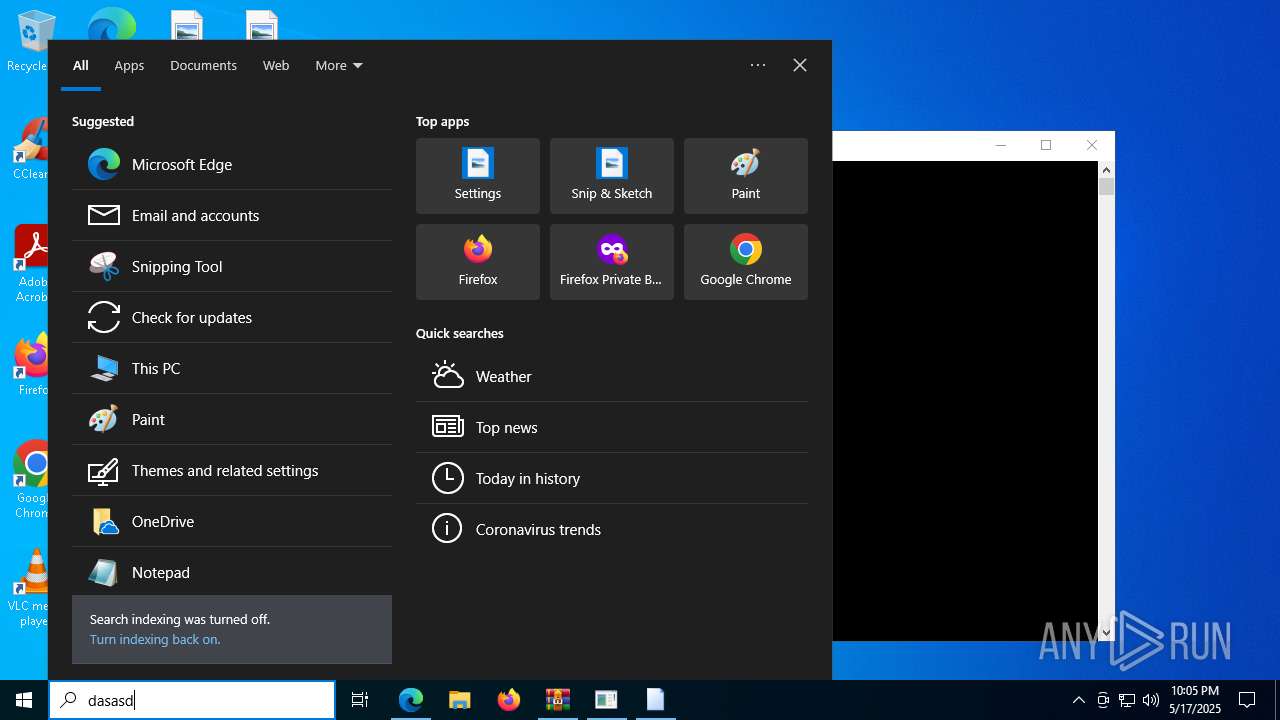Open search options ellipsis menu
This screenshot has height=720, width=1280.
[x=758, y=65]
